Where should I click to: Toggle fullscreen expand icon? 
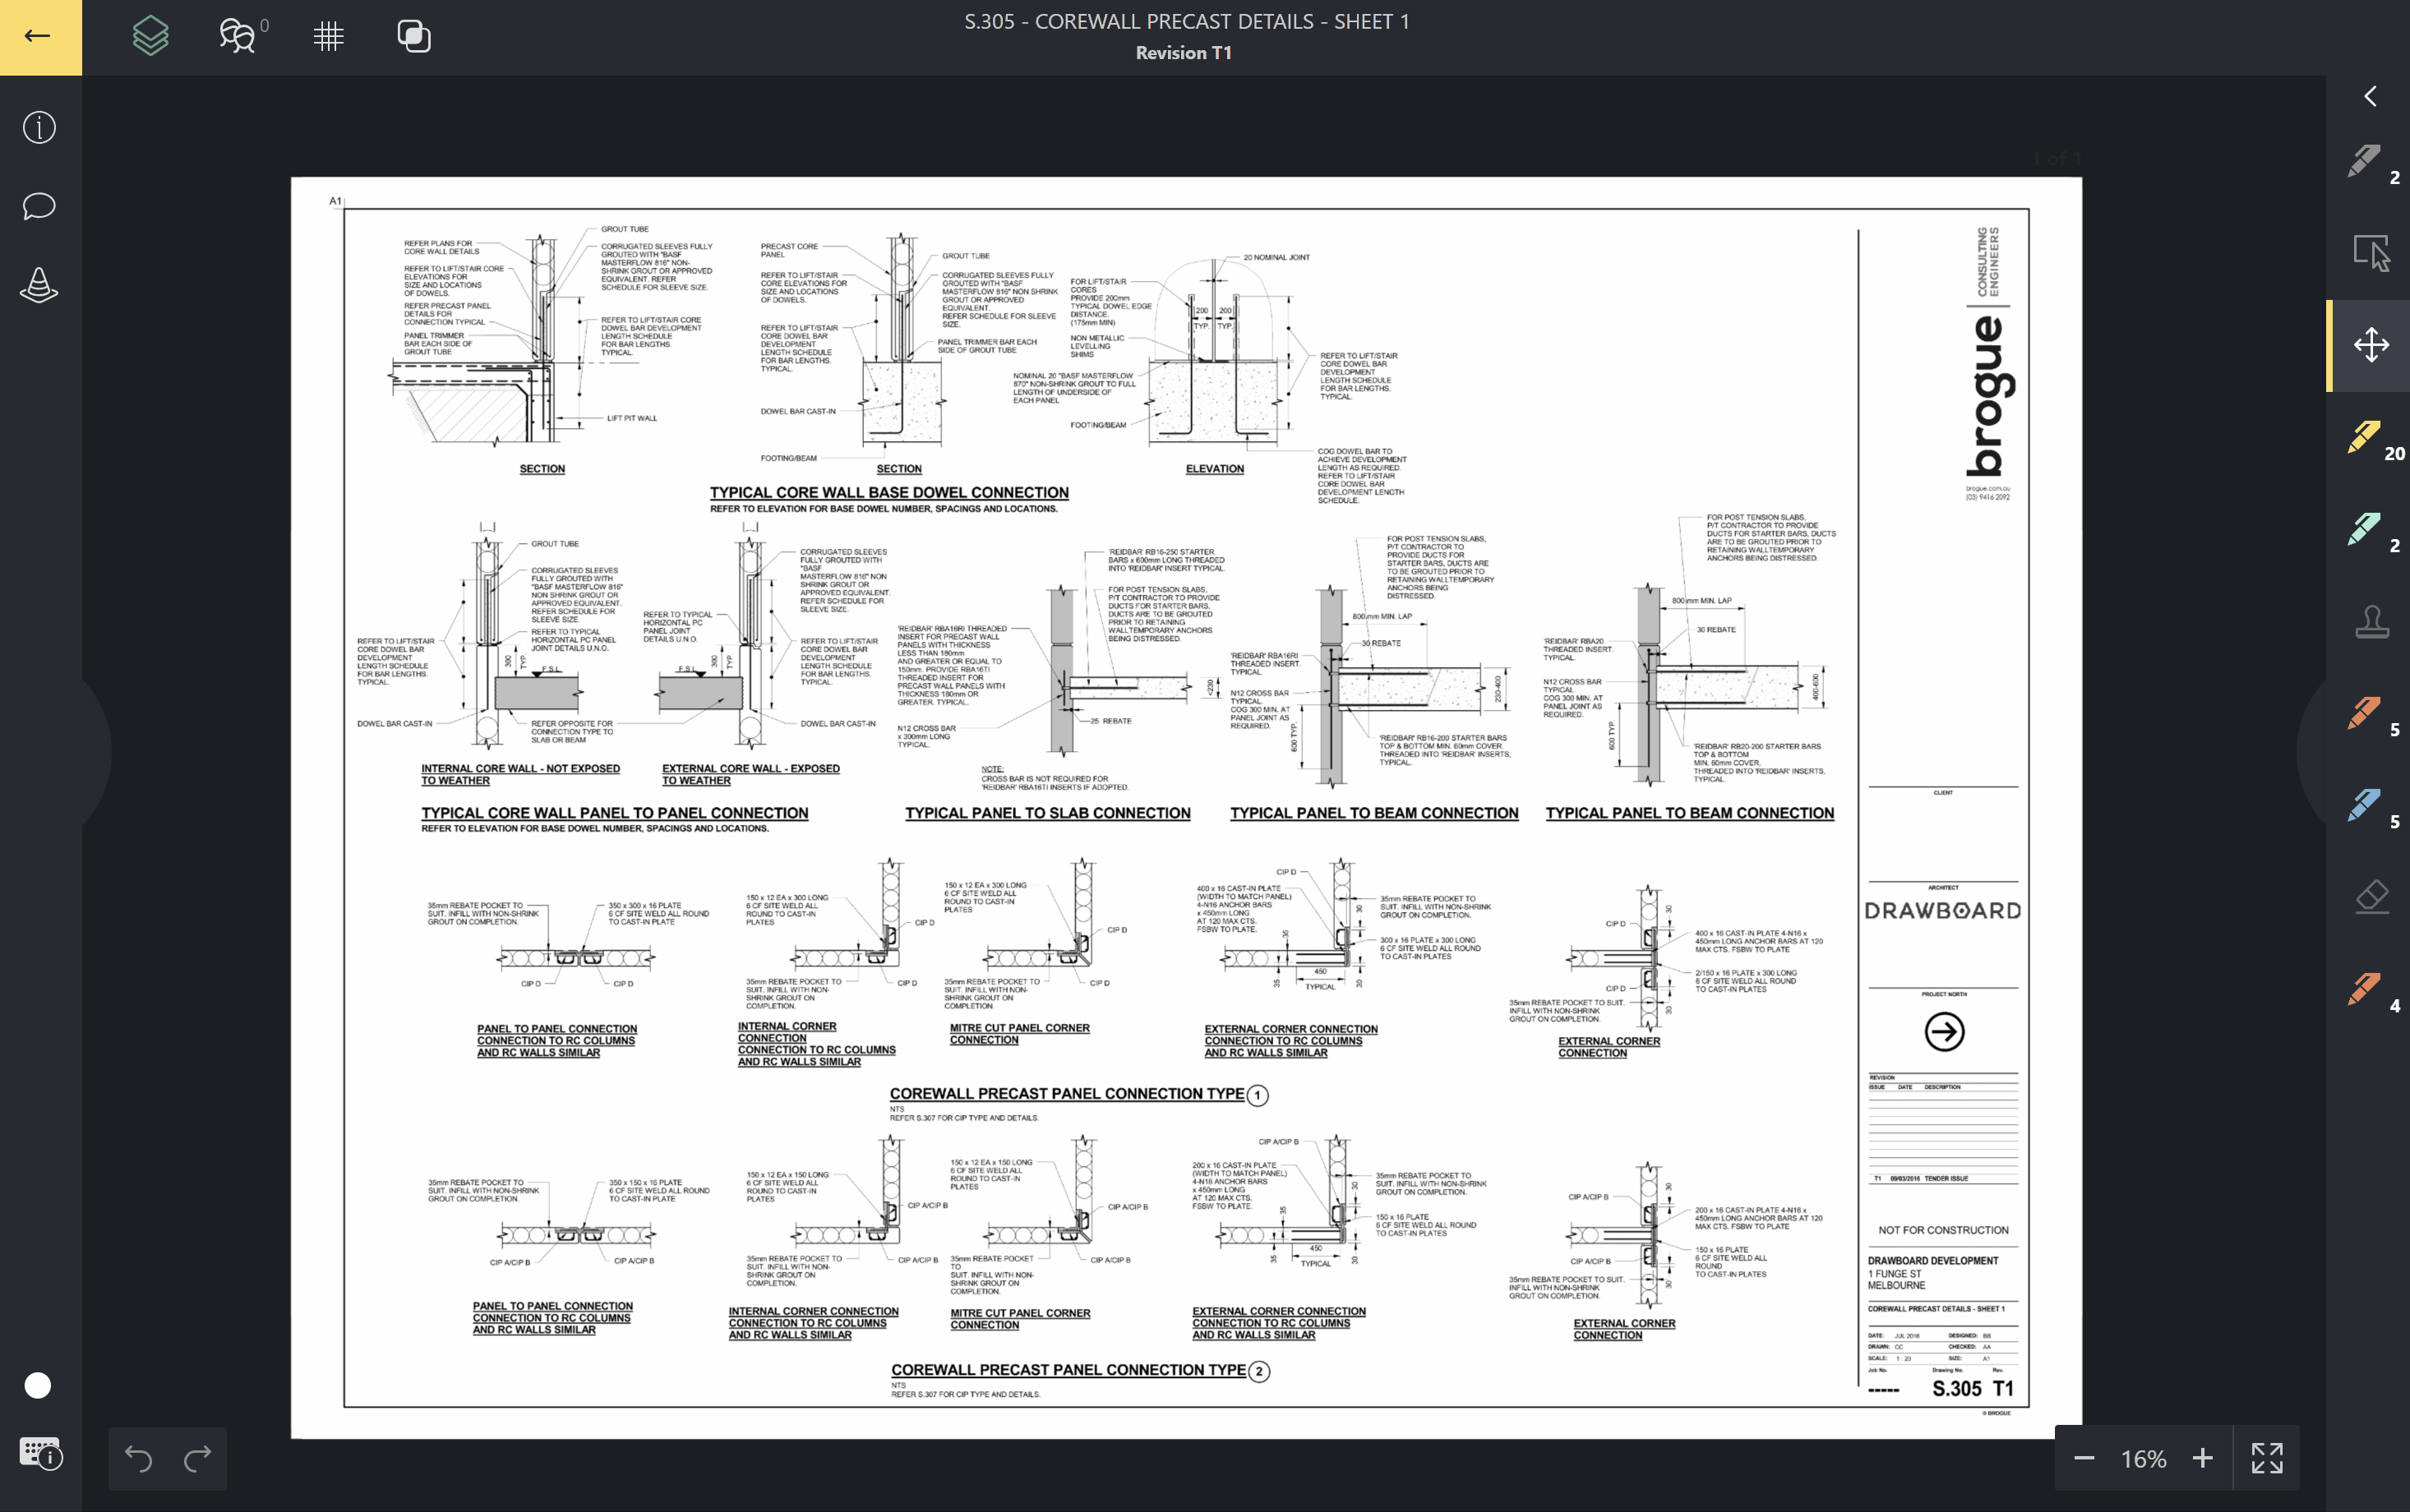pyautogui.click(x=2266, y=1458)
